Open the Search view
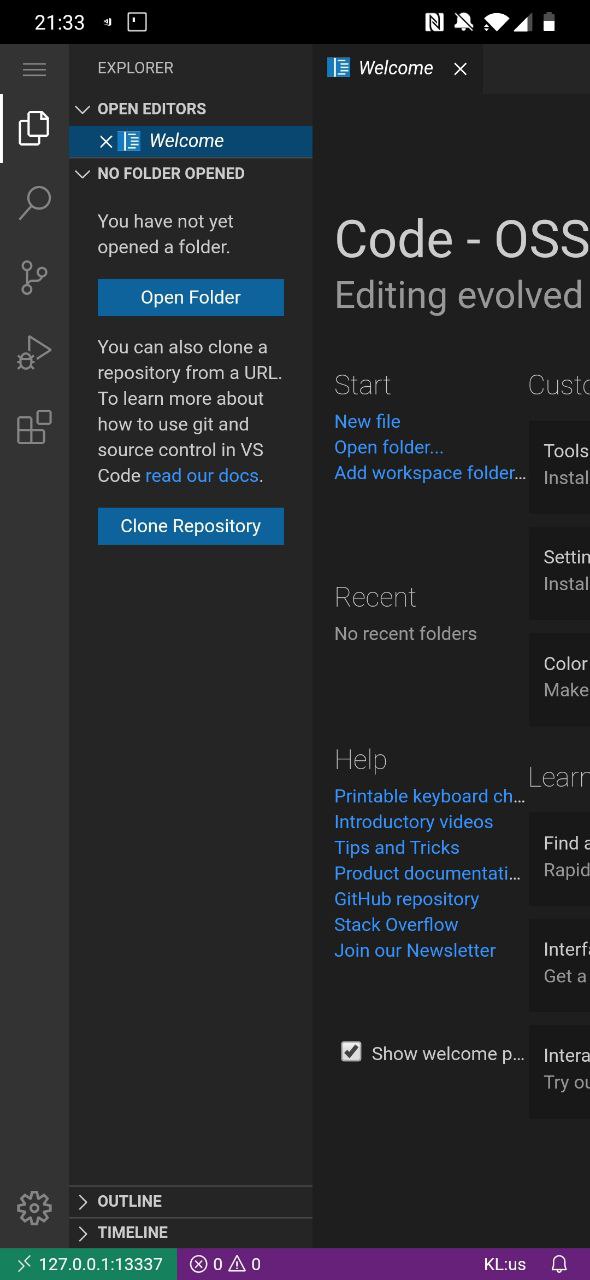The height and width of the screenshot is (1280, 590). pyautogui.click(x=34, y=203)
